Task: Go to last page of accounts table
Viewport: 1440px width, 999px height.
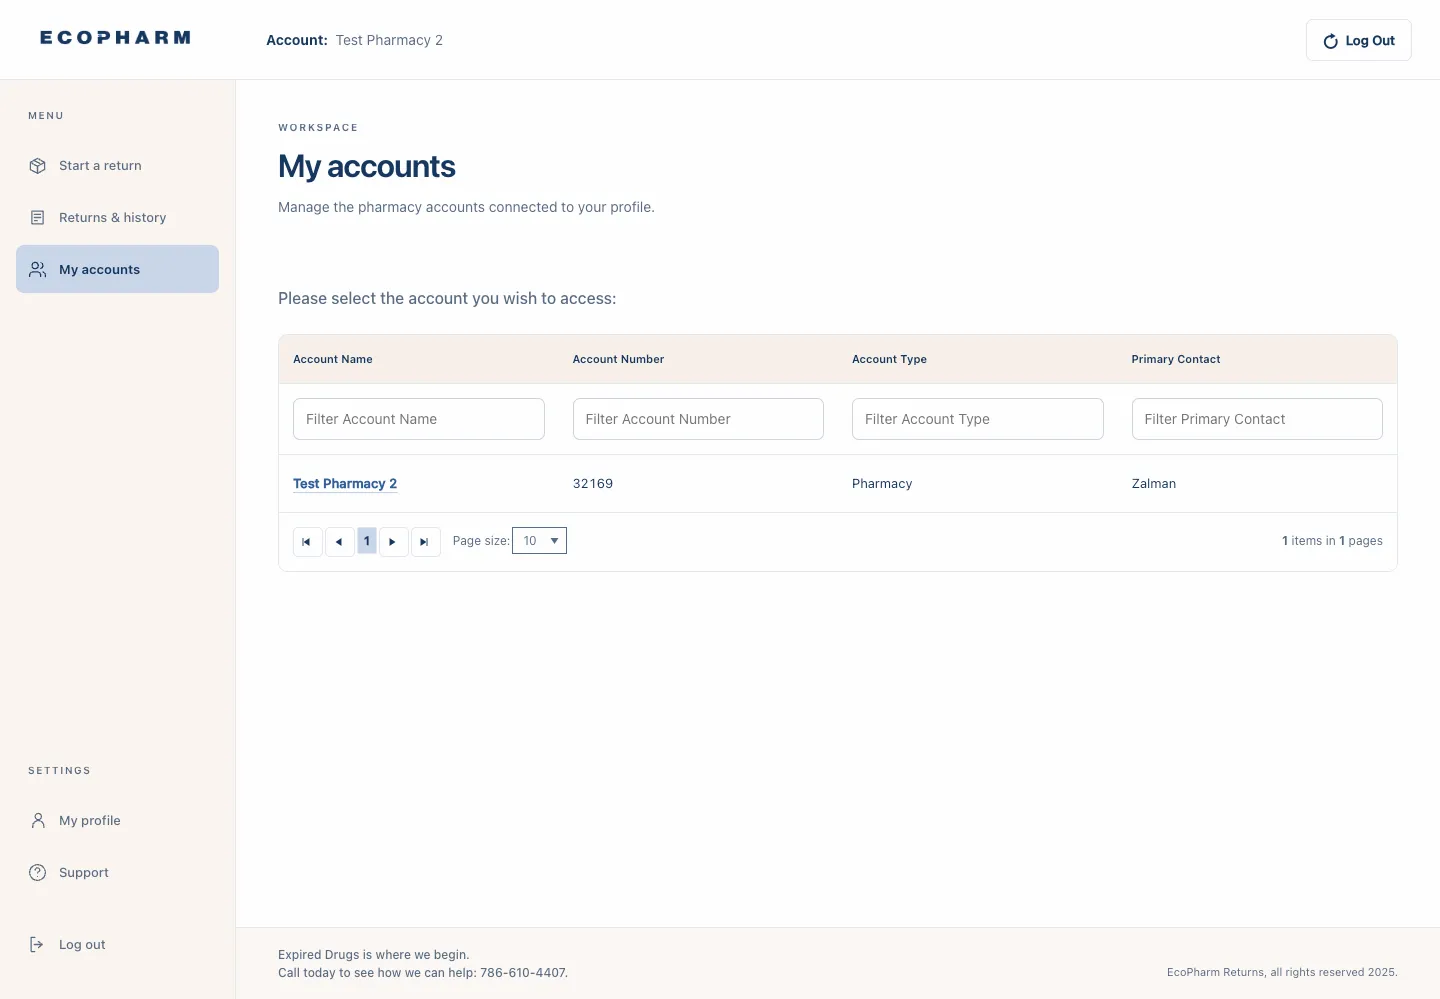Action: coord(425,542)
